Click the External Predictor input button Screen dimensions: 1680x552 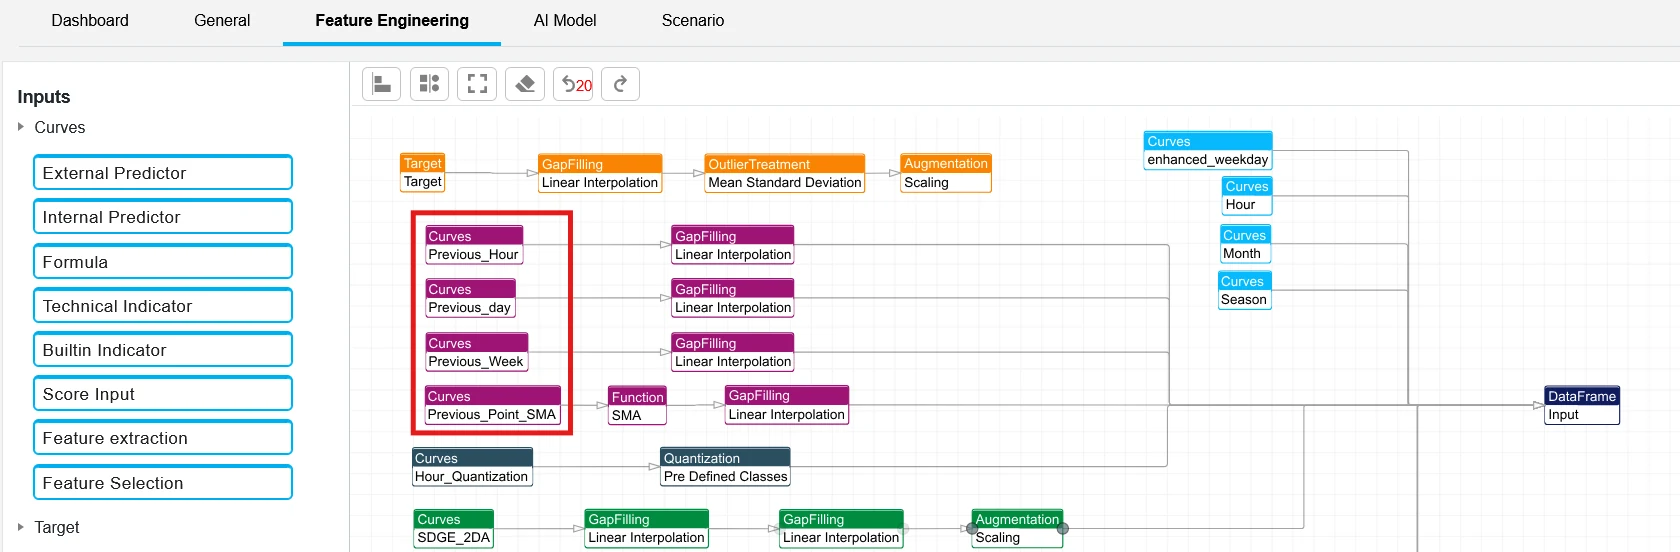[x=163, y=172]
